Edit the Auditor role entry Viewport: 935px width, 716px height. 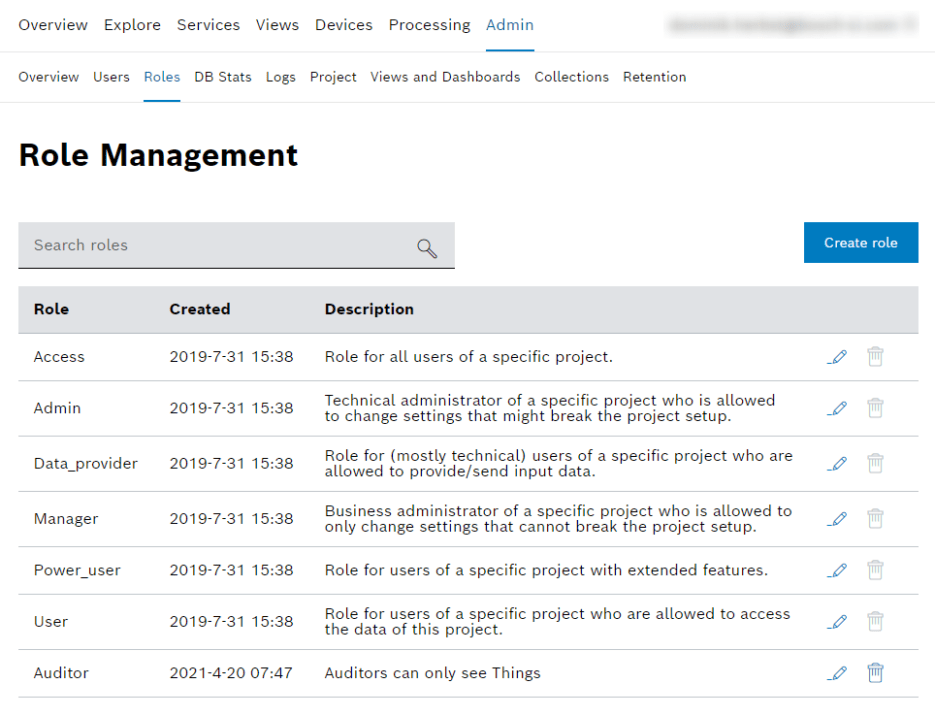(837, 673)
